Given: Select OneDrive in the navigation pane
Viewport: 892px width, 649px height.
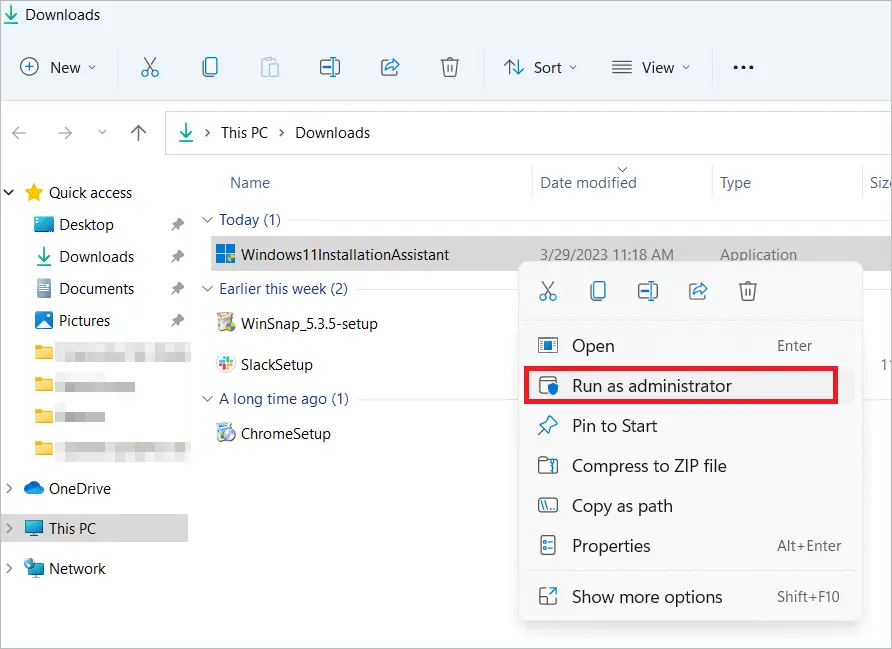Looking at the screenshot, I should coord(80,488).
